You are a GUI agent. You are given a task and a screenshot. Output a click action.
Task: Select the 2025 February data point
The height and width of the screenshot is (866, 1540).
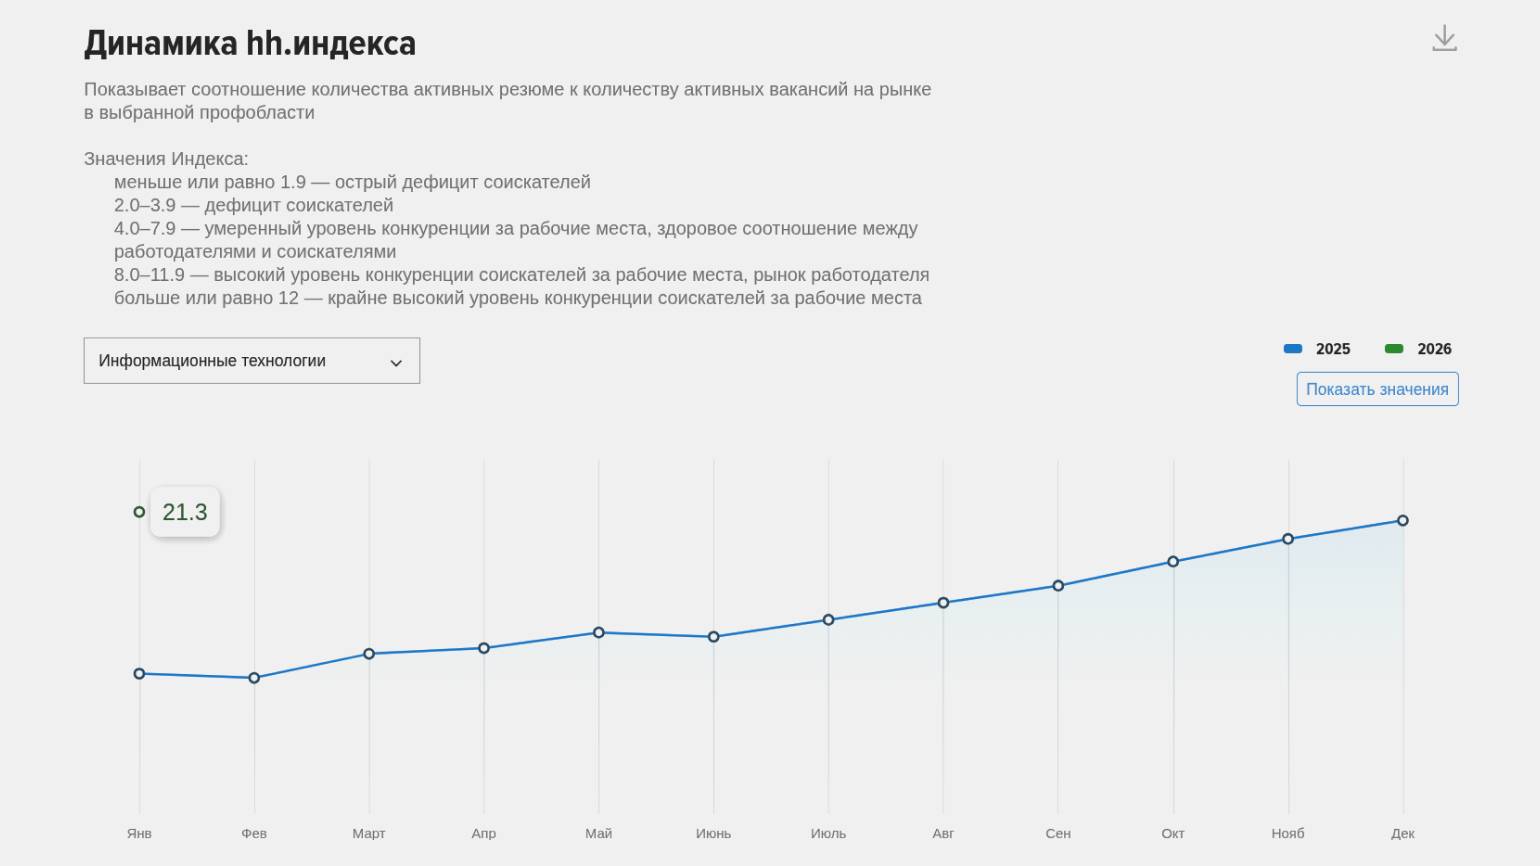[254, 678]
